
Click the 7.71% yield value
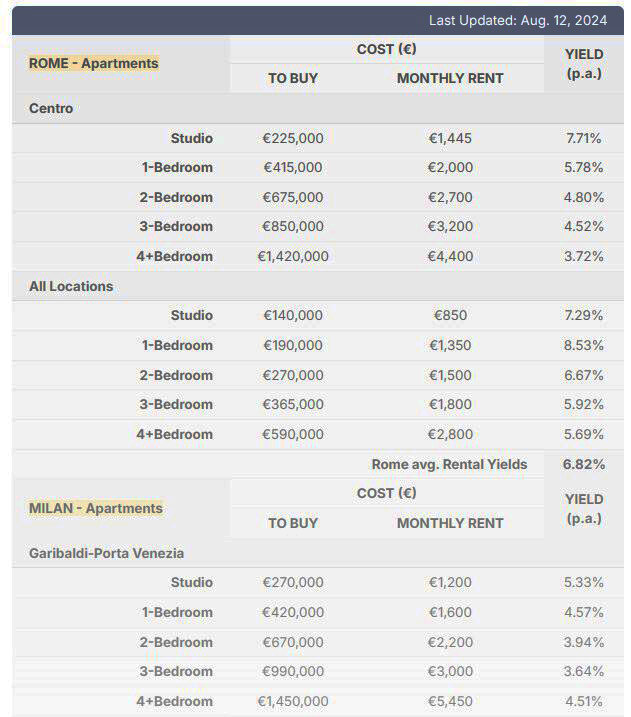(x=584, y=138)
